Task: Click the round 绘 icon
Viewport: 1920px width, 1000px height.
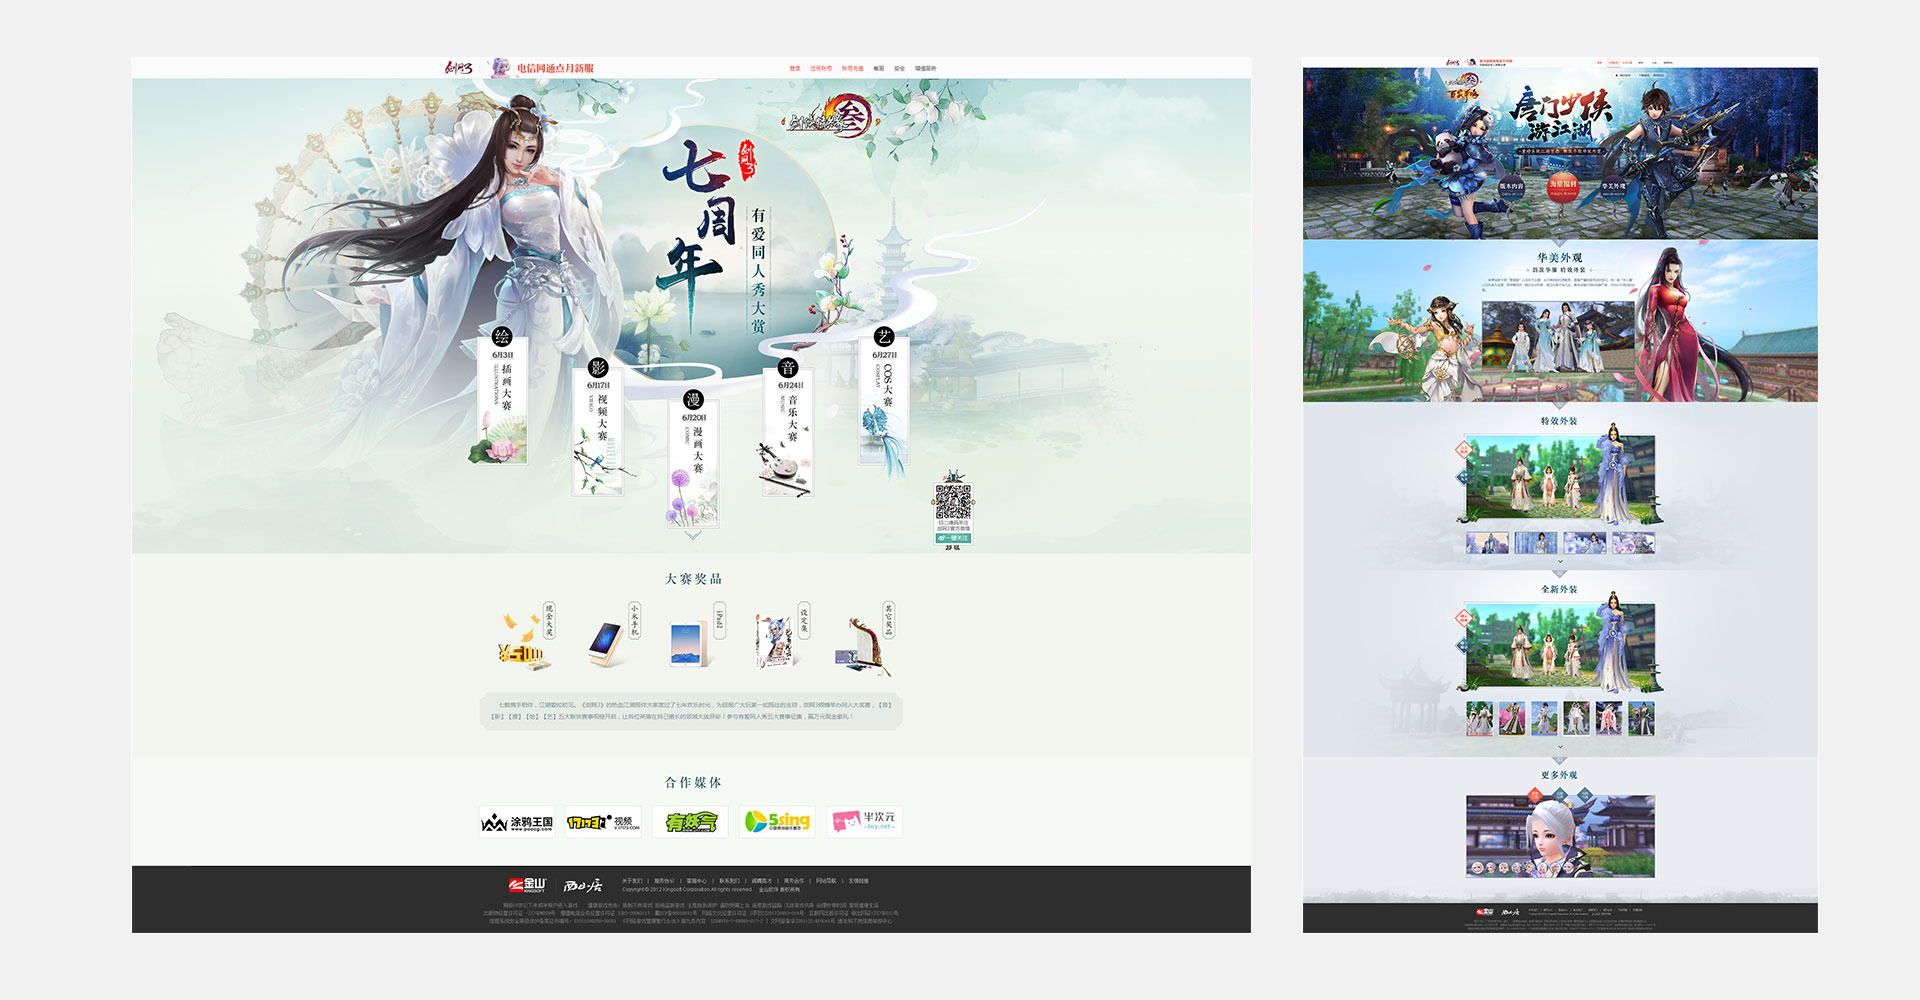Action: click(x=502, y=336)
